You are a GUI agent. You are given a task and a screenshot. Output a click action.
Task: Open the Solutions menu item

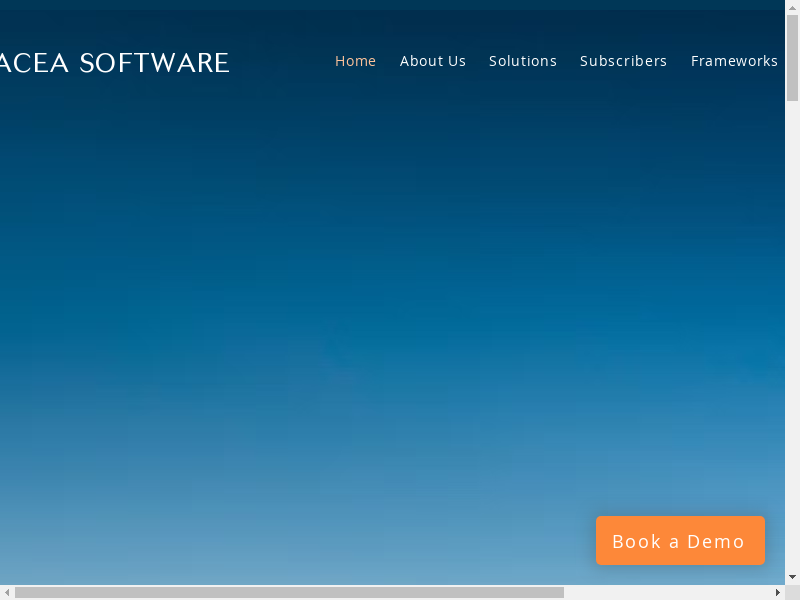[x=522, y=61]
